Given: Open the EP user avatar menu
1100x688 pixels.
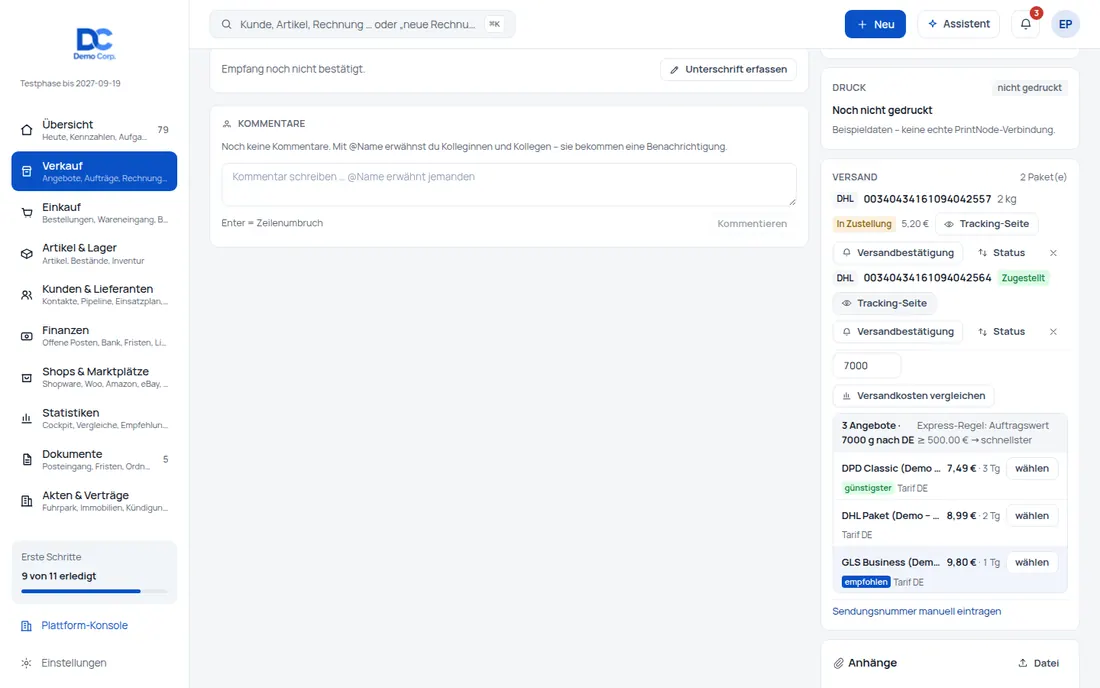Looking at the screenshot, I should coord(1065,24).
